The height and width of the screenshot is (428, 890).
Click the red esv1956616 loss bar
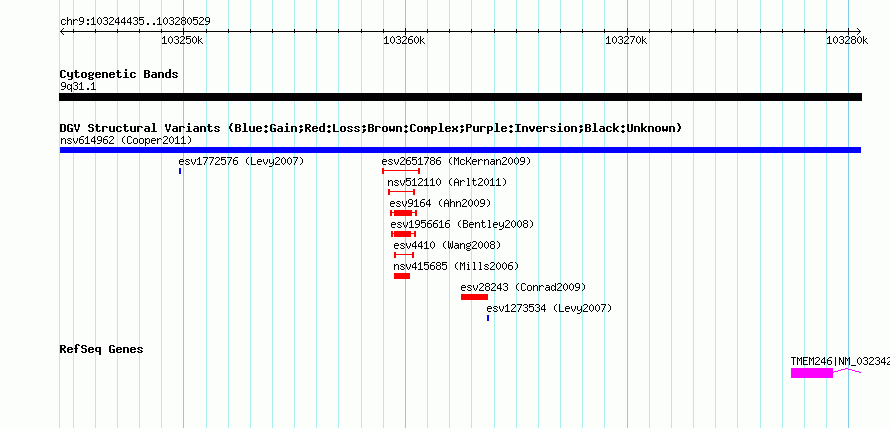(404, 234)
